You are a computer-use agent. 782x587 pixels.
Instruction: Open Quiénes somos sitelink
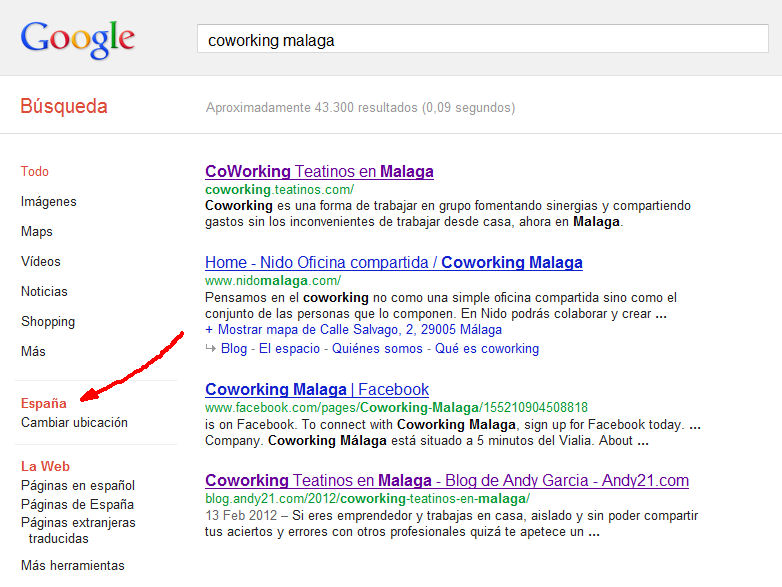point(377,349)
